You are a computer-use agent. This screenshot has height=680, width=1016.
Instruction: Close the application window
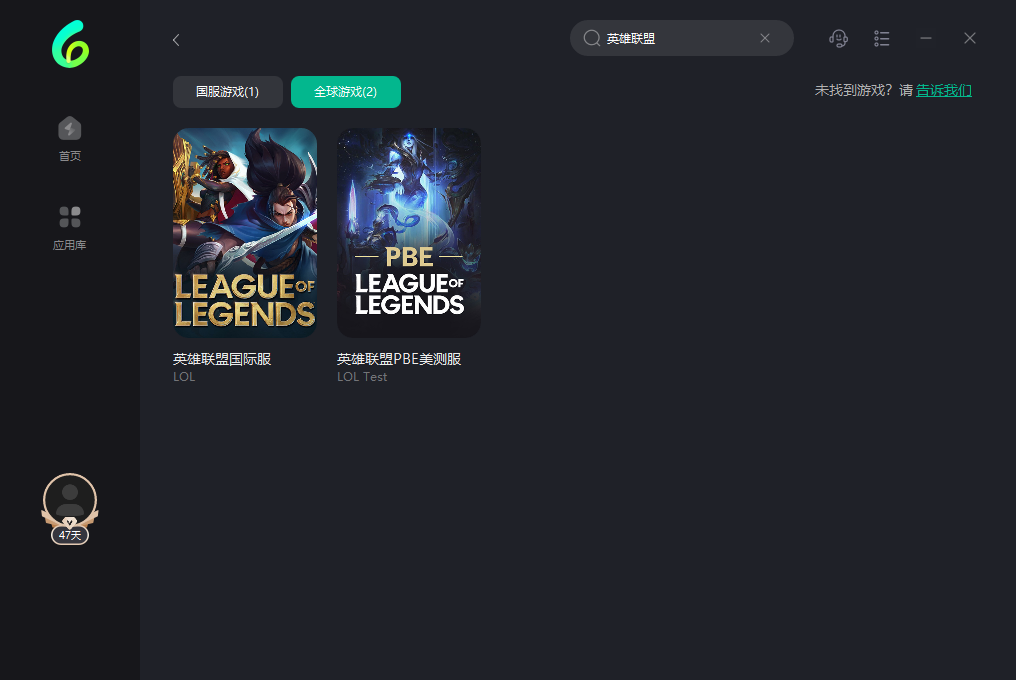970,38
